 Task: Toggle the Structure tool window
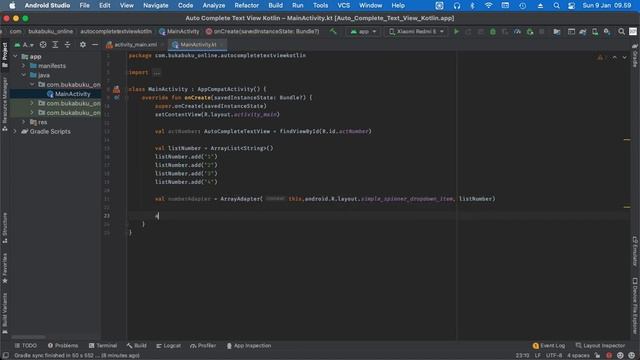click(5, 228)
